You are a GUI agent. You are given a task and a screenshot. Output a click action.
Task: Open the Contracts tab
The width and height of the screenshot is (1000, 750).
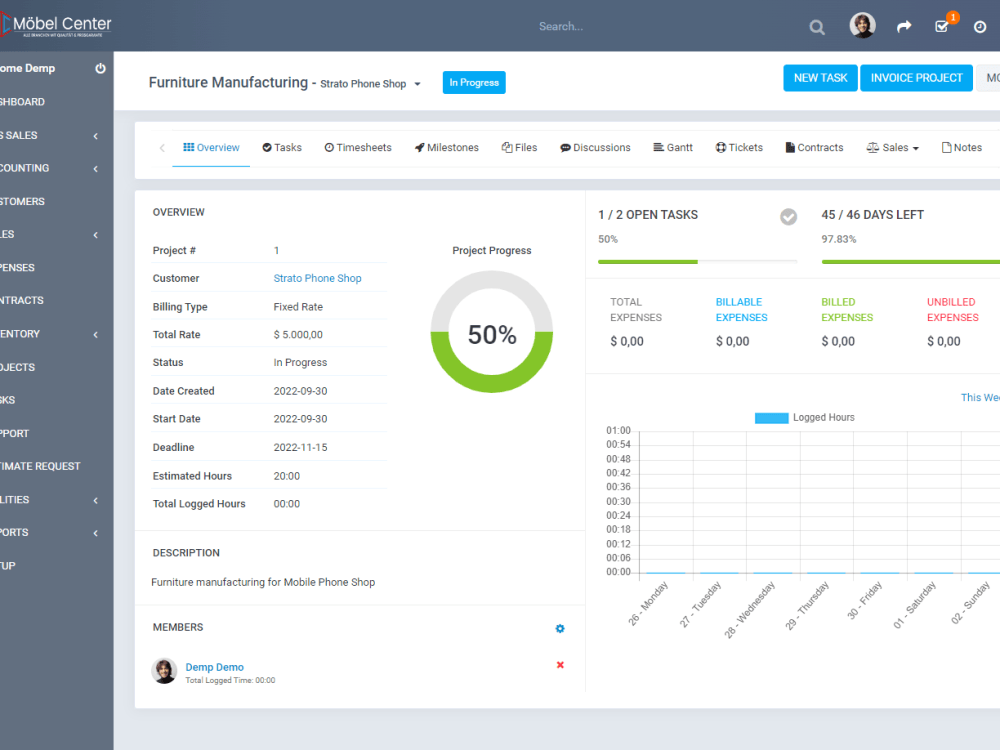814,147
